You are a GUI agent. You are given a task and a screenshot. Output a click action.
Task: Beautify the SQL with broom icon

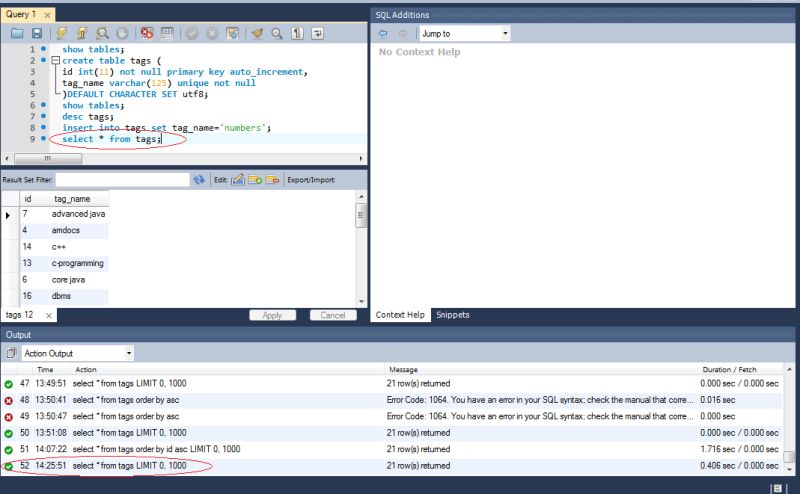pos(257,34)
